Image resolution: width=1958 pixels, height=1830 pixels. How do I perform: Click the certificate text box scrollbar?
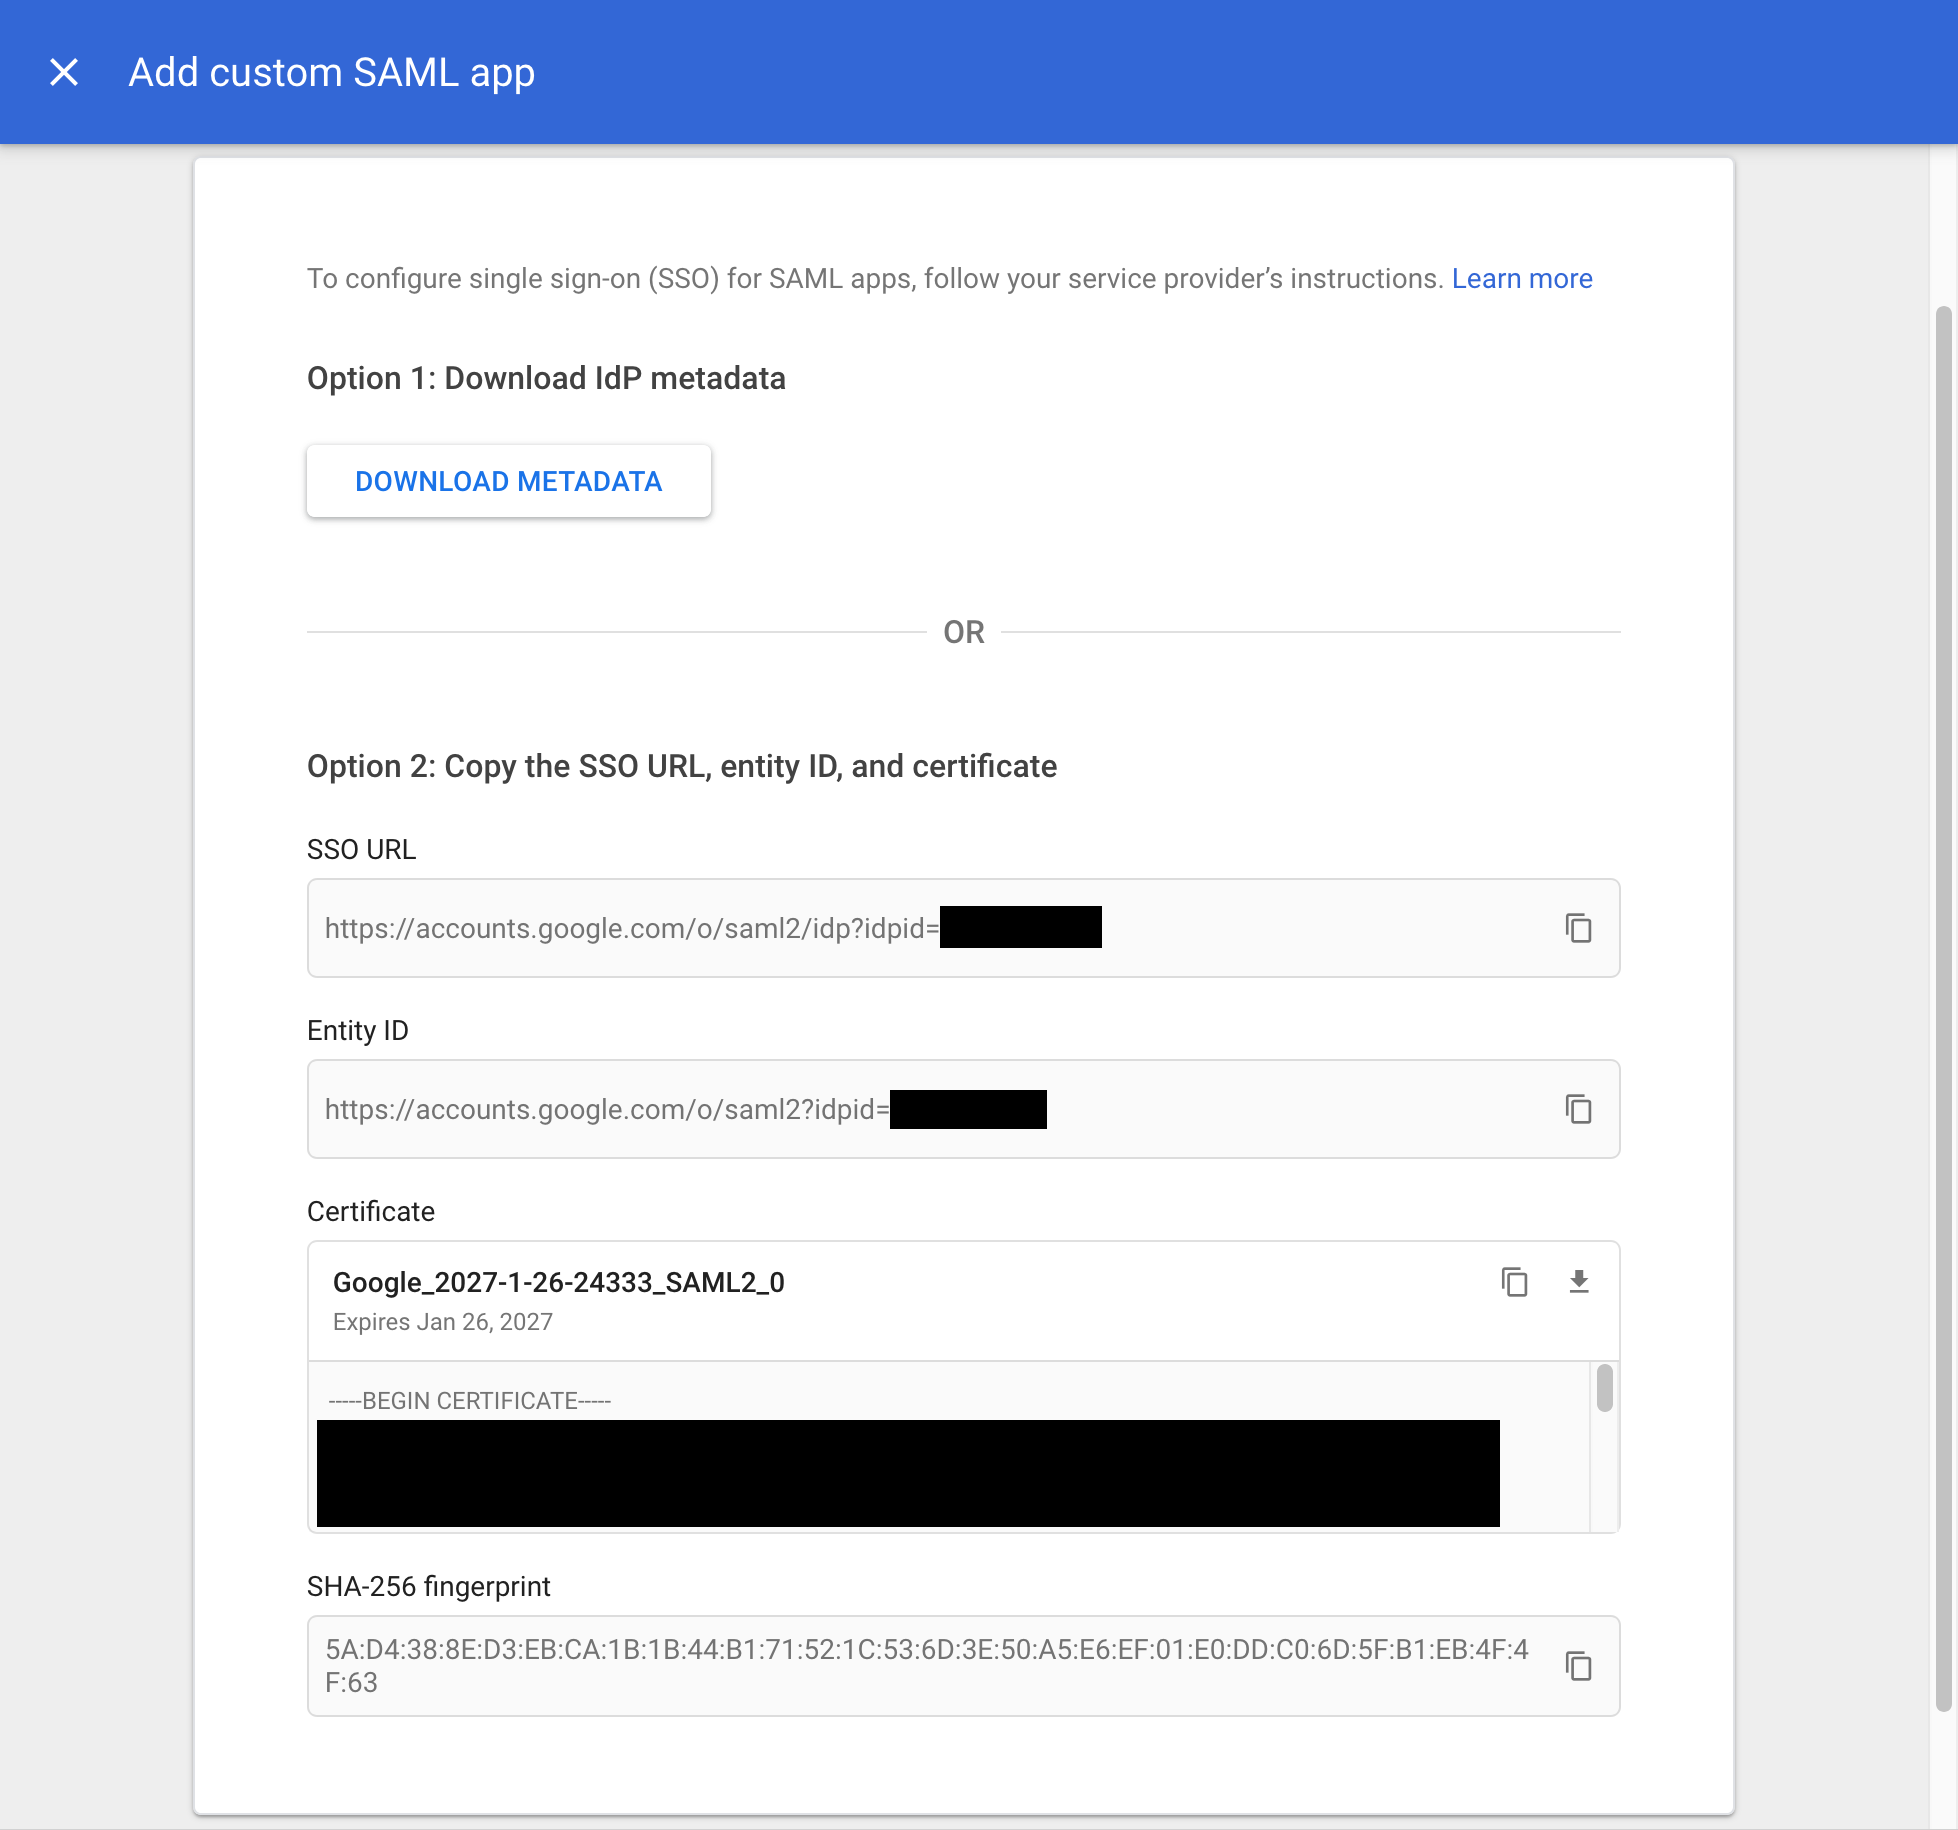[x=1604, y=1388]
